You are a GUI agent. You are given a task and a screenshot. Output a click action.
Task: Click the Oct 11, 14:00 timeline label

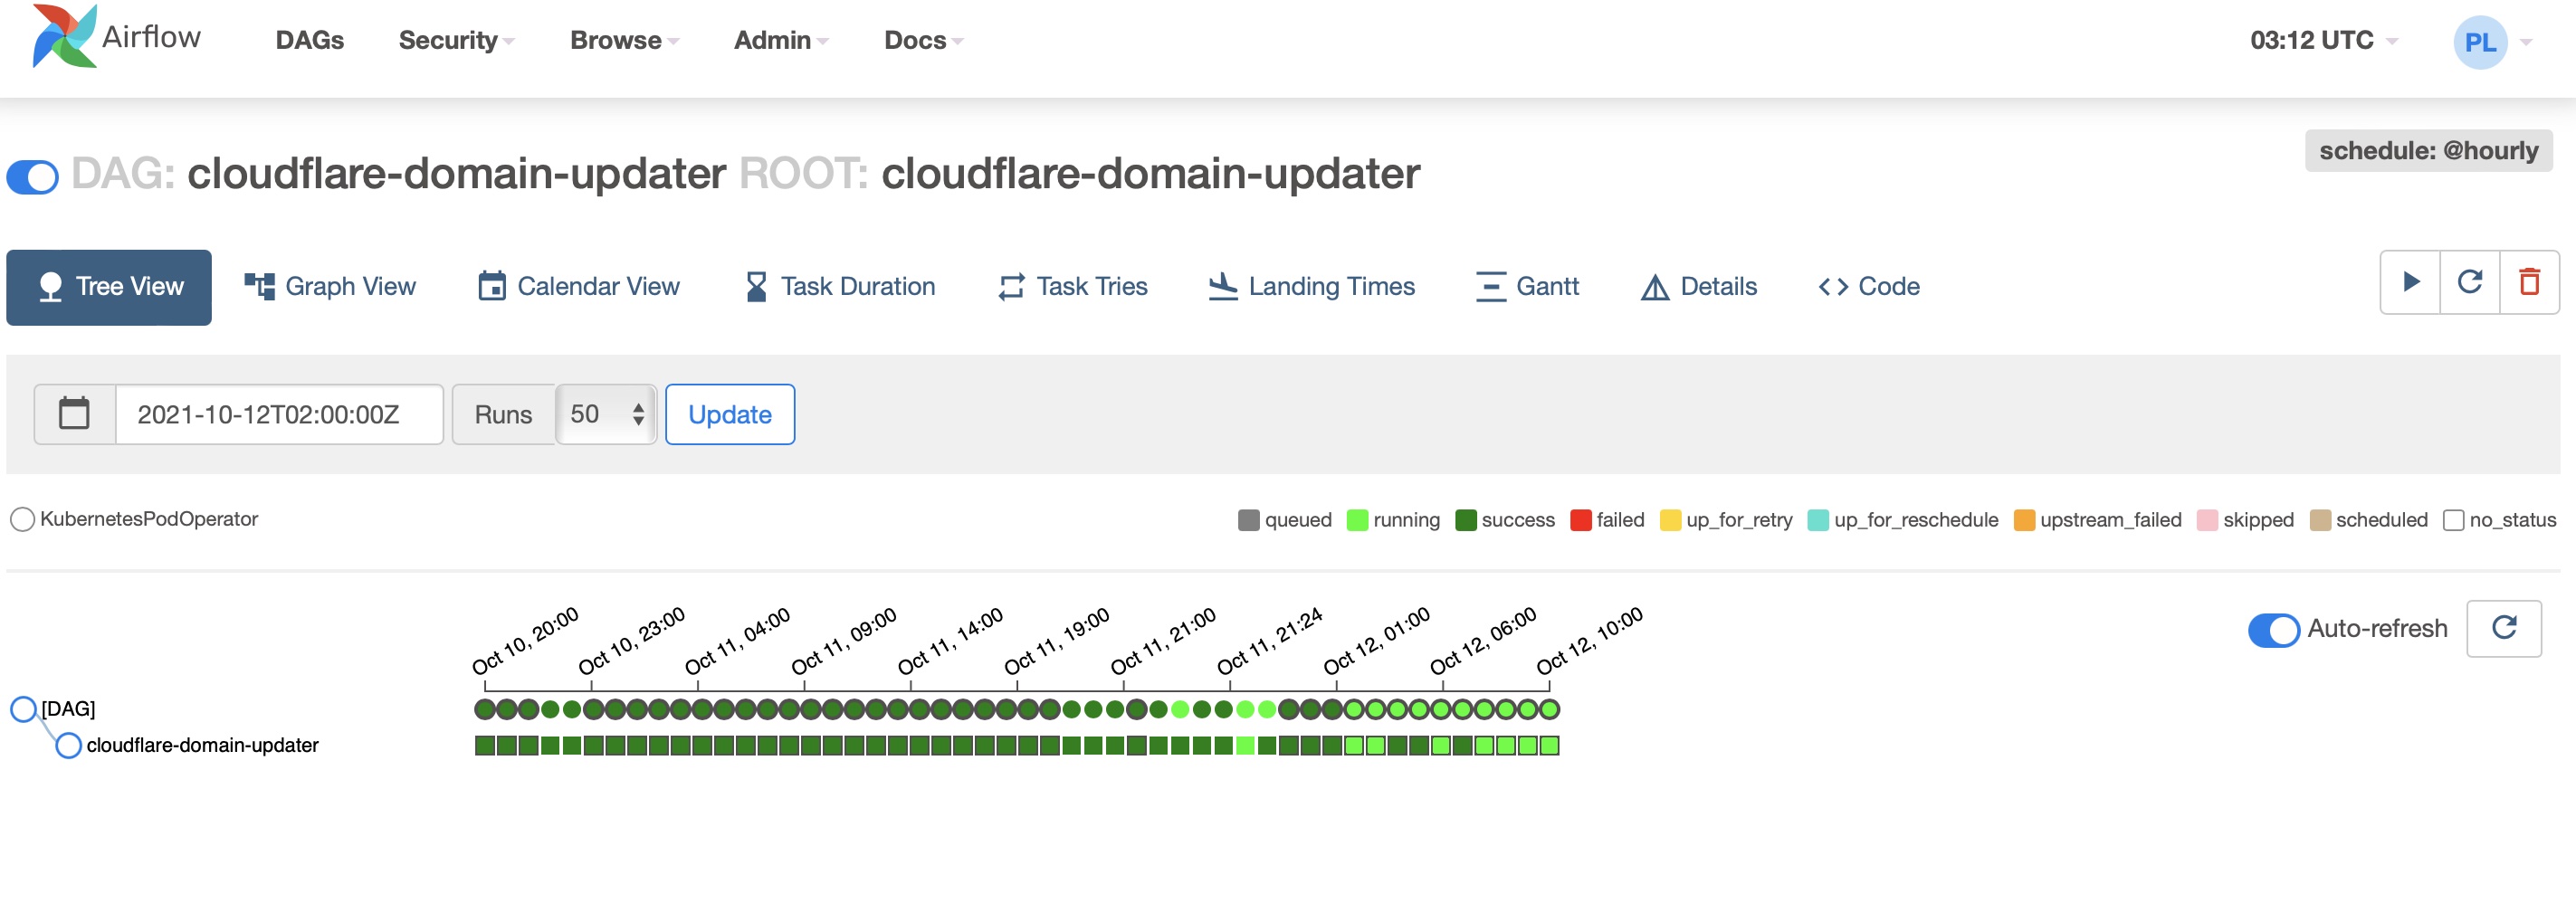point(951,642)
